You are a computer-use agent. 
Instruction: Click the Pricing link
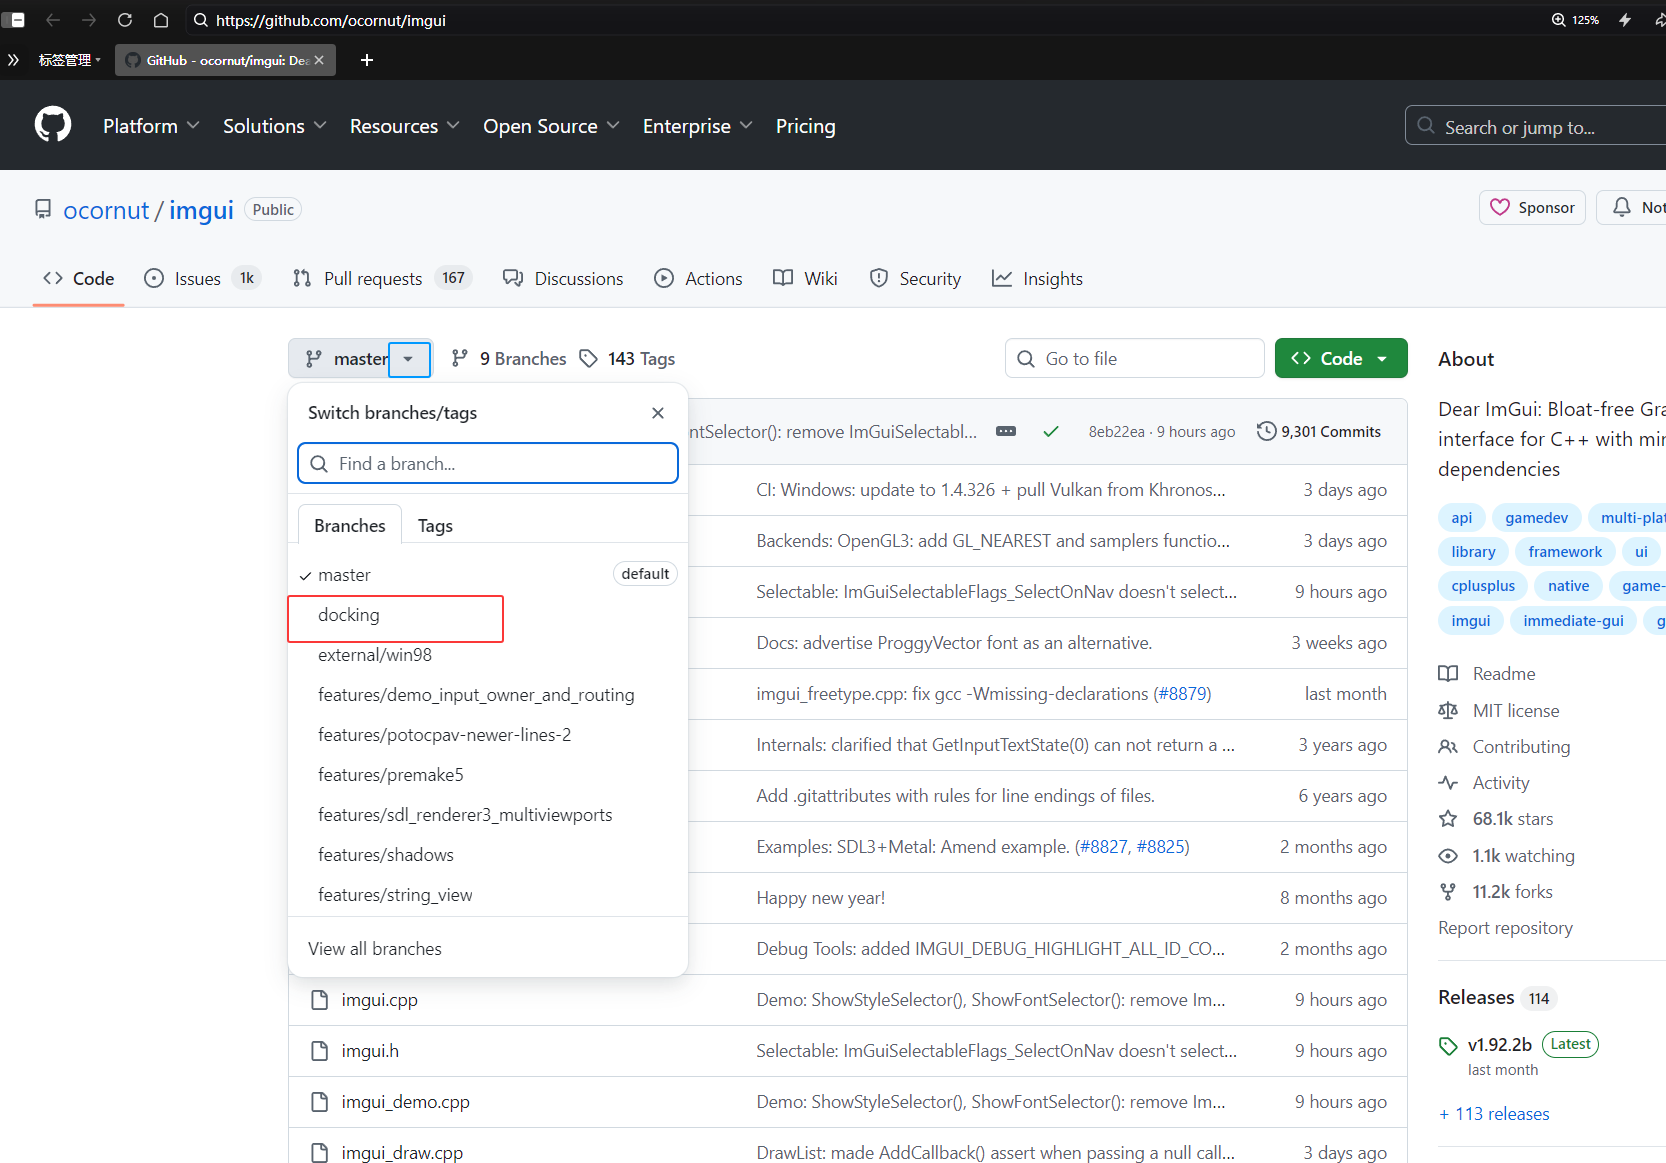coord(805,126)
